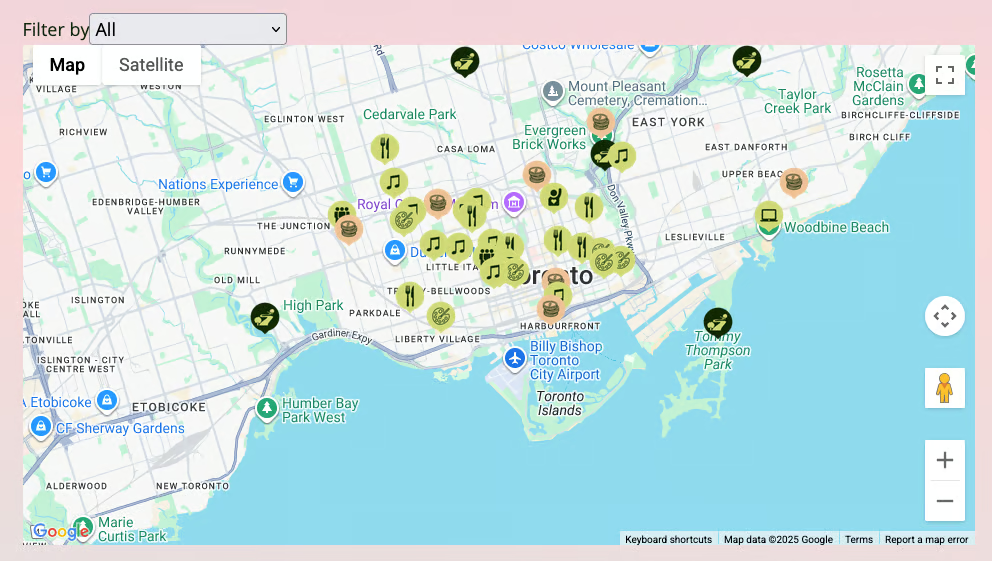The width and height of the screenshot is (992, 561).
Task: Click the music note marker beside Don Valley
Action: coord(622,156)
